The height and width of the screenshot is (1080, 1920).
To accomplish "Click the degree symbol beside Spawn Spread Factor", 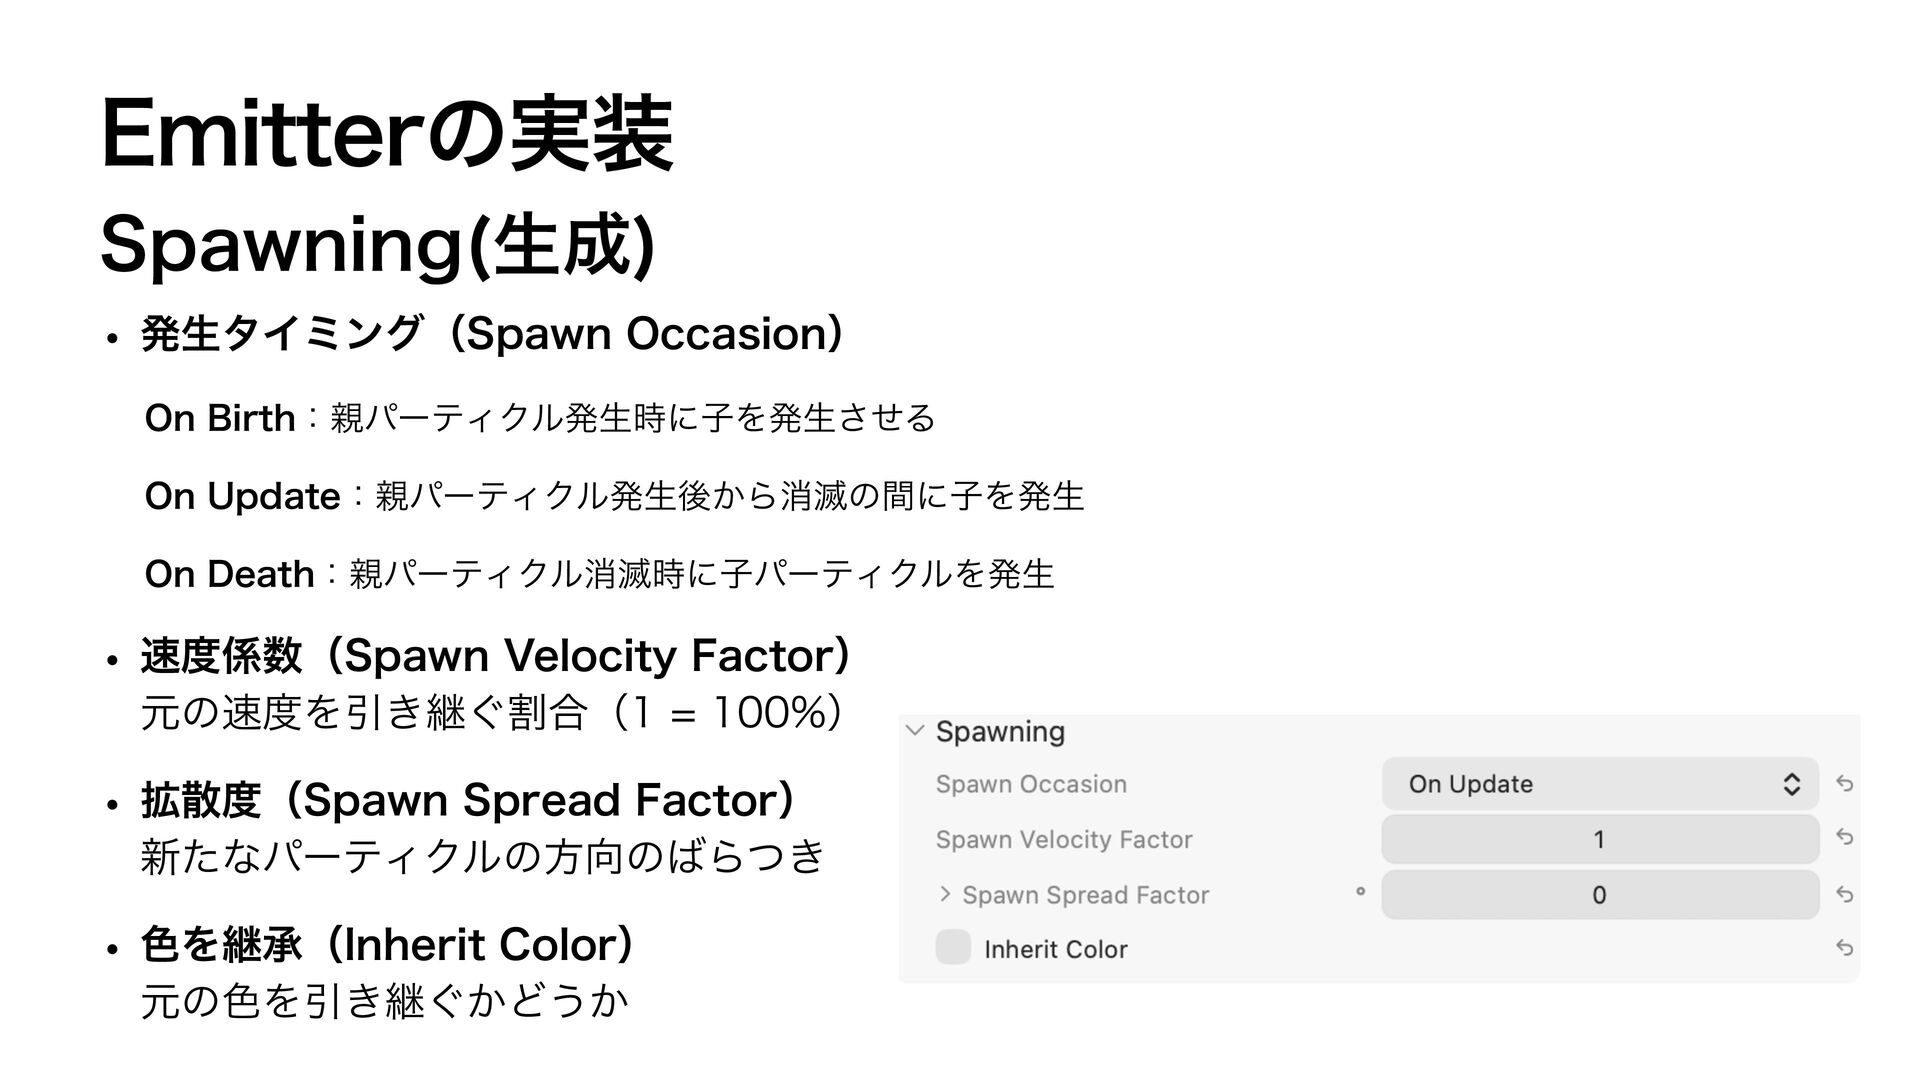I will 1360,892.
